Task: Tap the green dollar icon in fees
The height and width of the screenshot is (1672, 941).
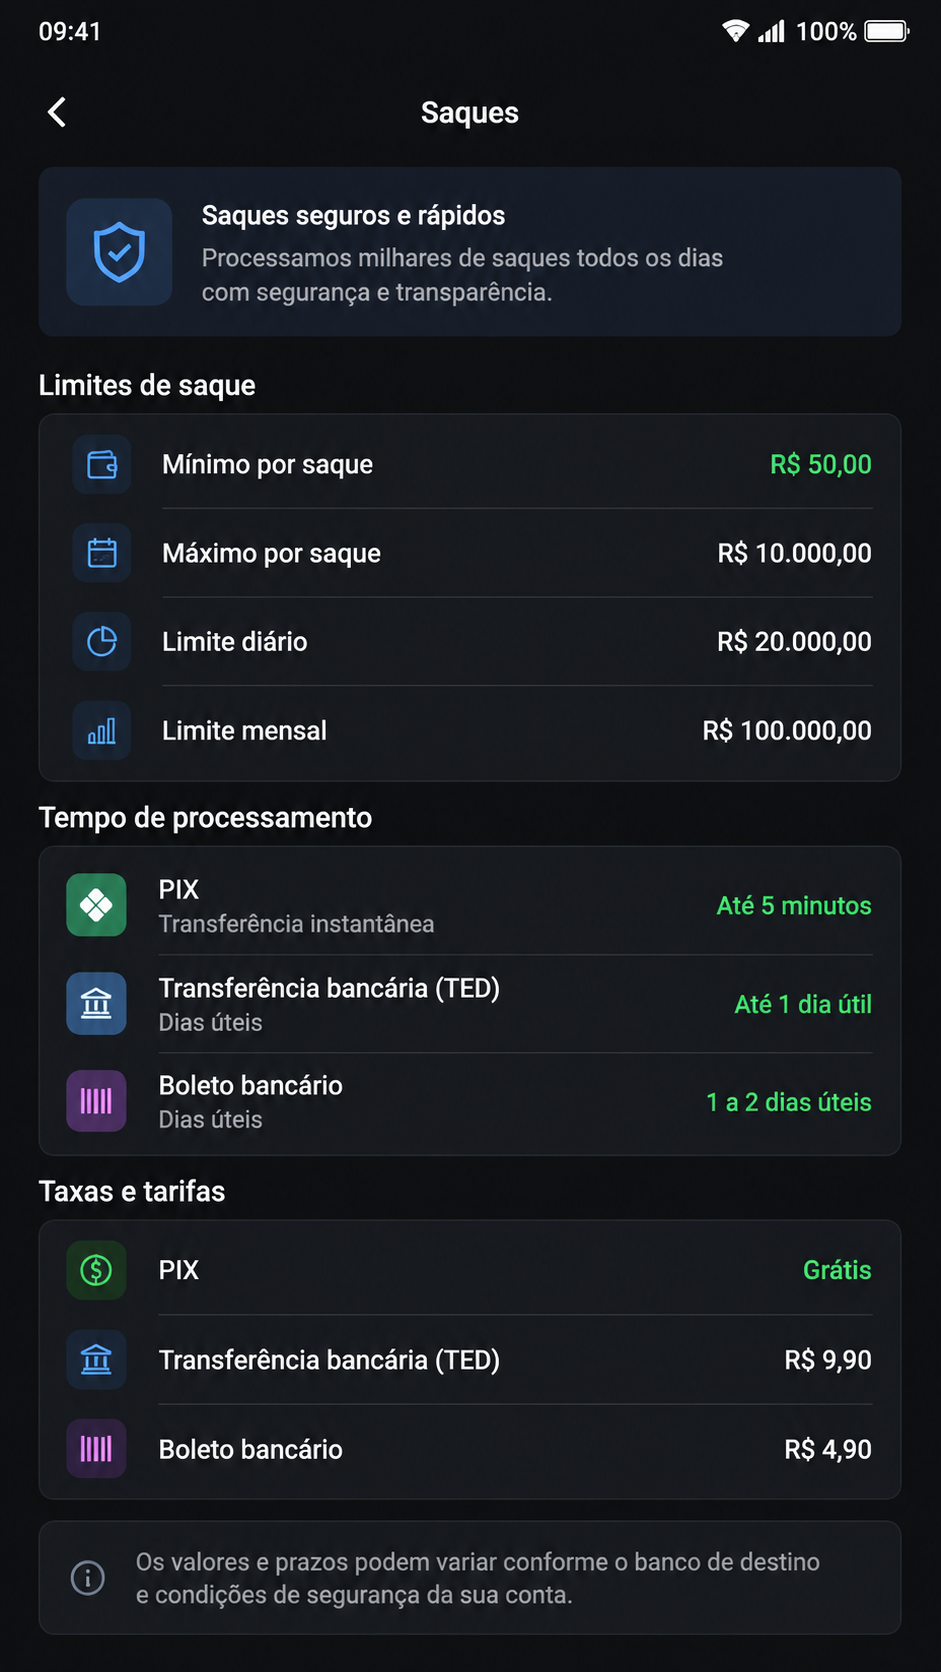Action: point(96,1270)
